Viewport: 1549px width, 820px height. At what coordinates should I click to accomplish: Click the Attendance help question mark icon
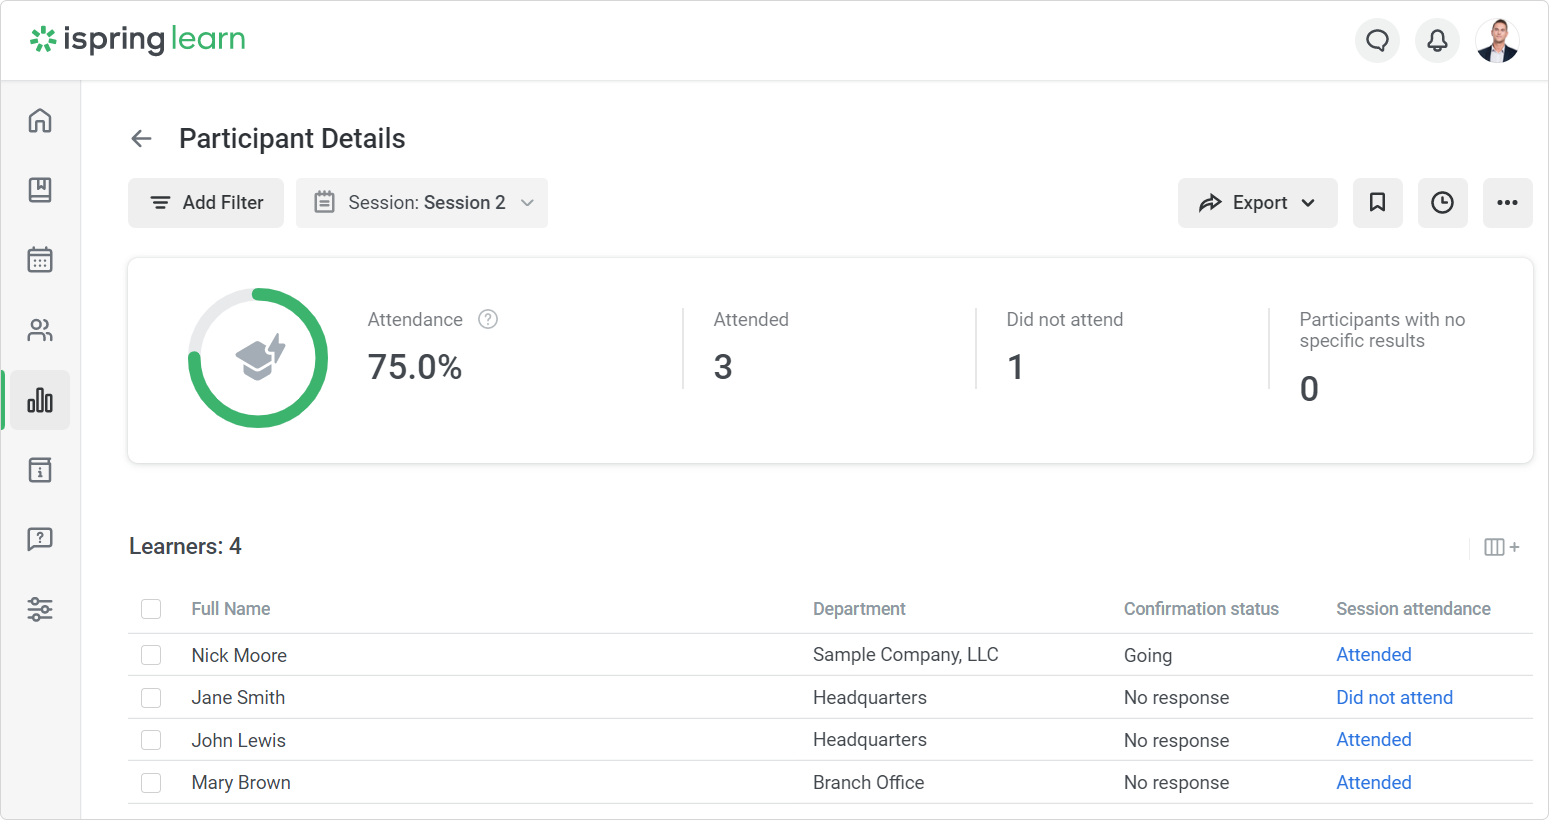(488, 319)
